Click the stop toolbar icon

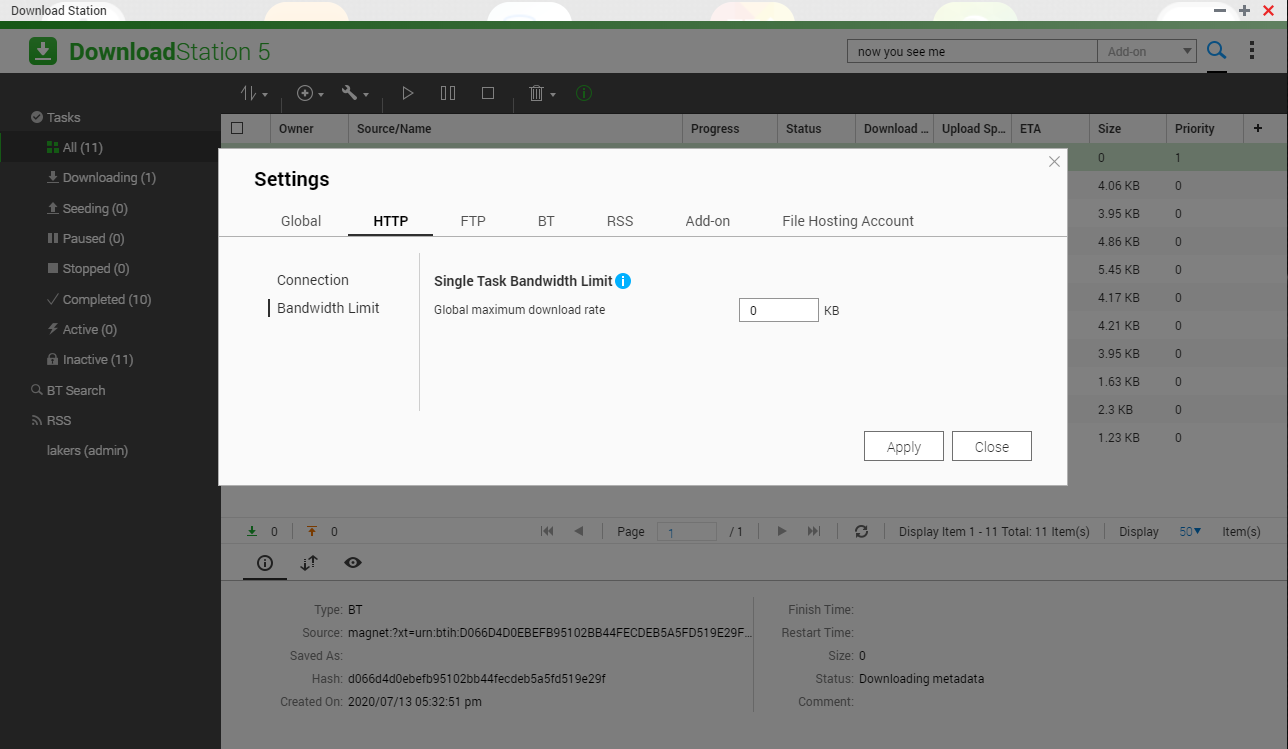tap(488, 93)
